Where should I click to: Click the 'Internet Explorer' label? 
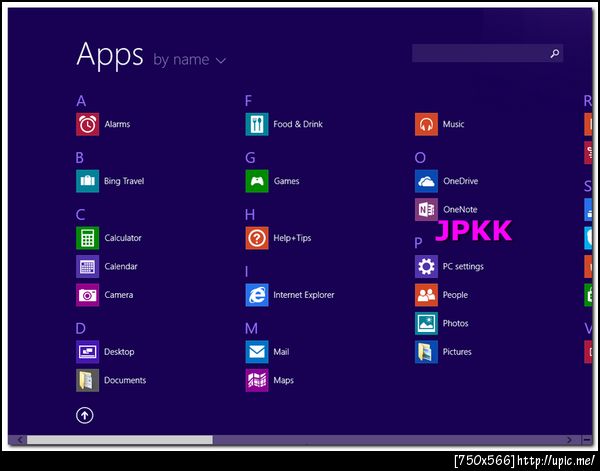click(x=304, y=295)
